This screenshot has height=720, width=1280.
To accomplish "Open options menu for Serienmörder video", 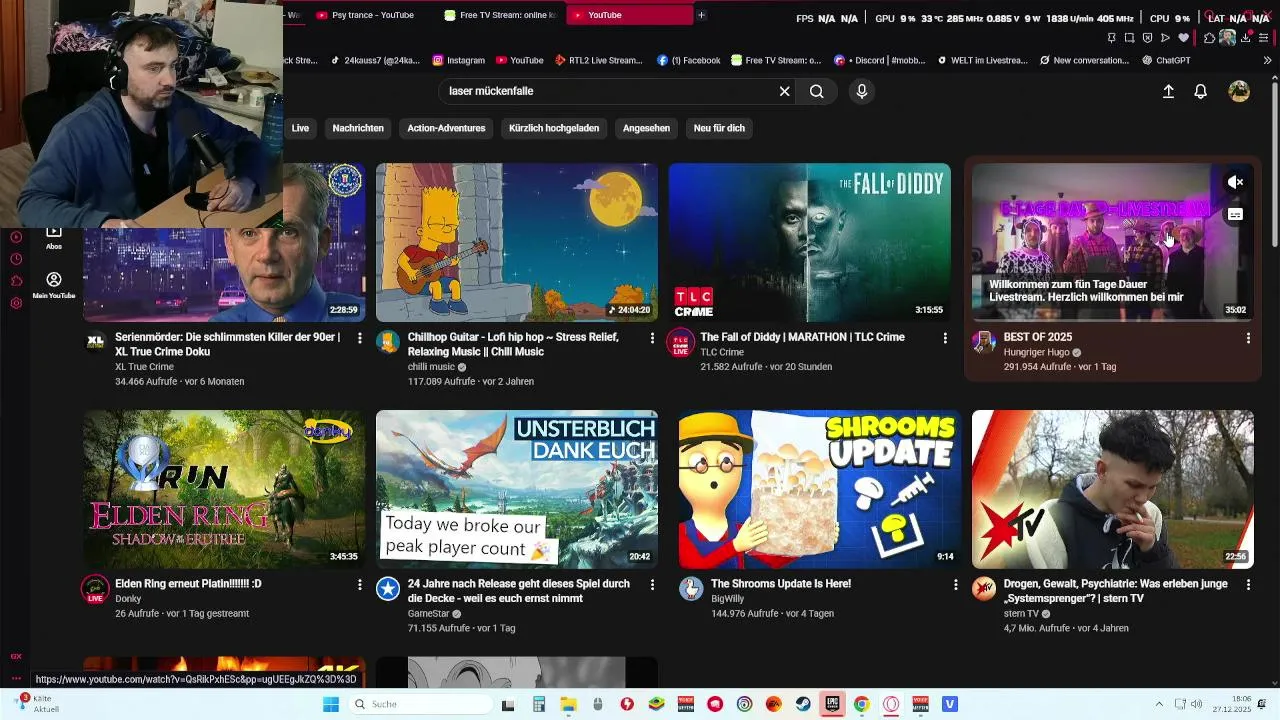I will [x=360, y=338].
